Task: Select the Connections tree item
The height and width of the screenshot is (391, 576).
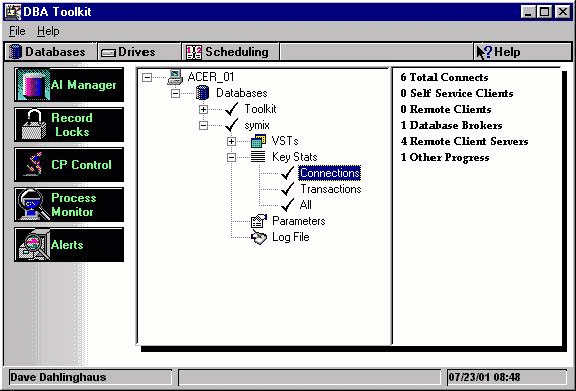Action: (x=330, y=173)
